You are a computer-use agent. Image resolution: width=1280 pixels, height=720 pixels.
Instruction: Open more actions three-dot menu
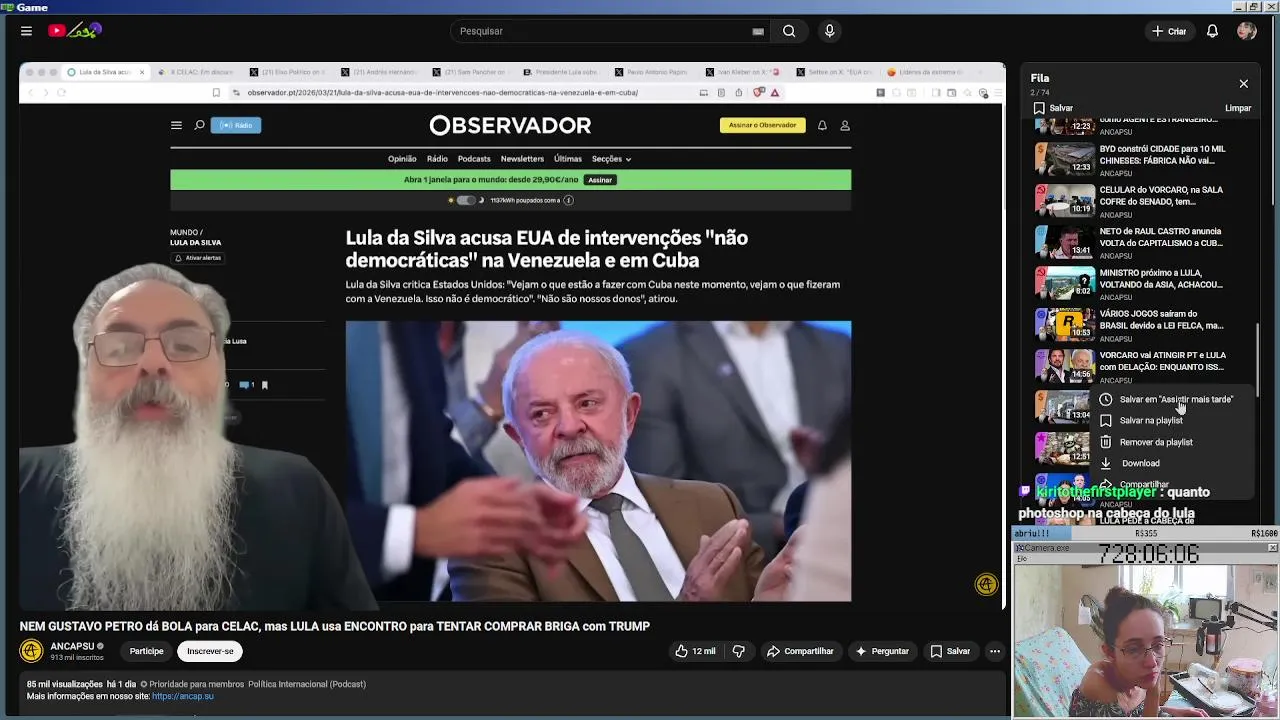(x=994, y=651)
